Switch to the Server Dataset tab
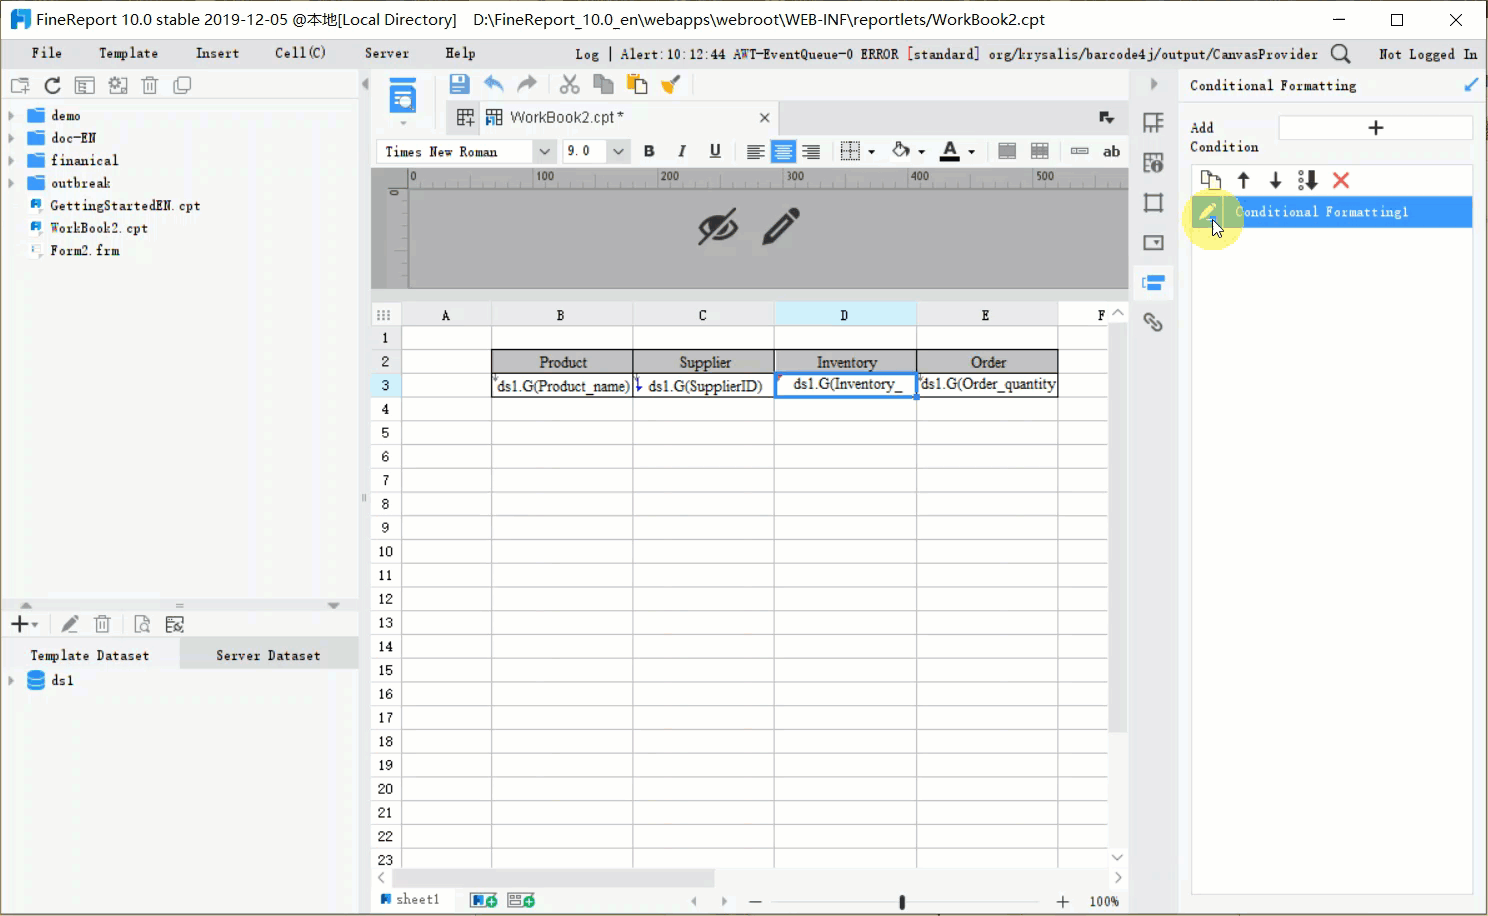Image resolution: width=1488 pixels, height=916 pixels. coord(268,655)
